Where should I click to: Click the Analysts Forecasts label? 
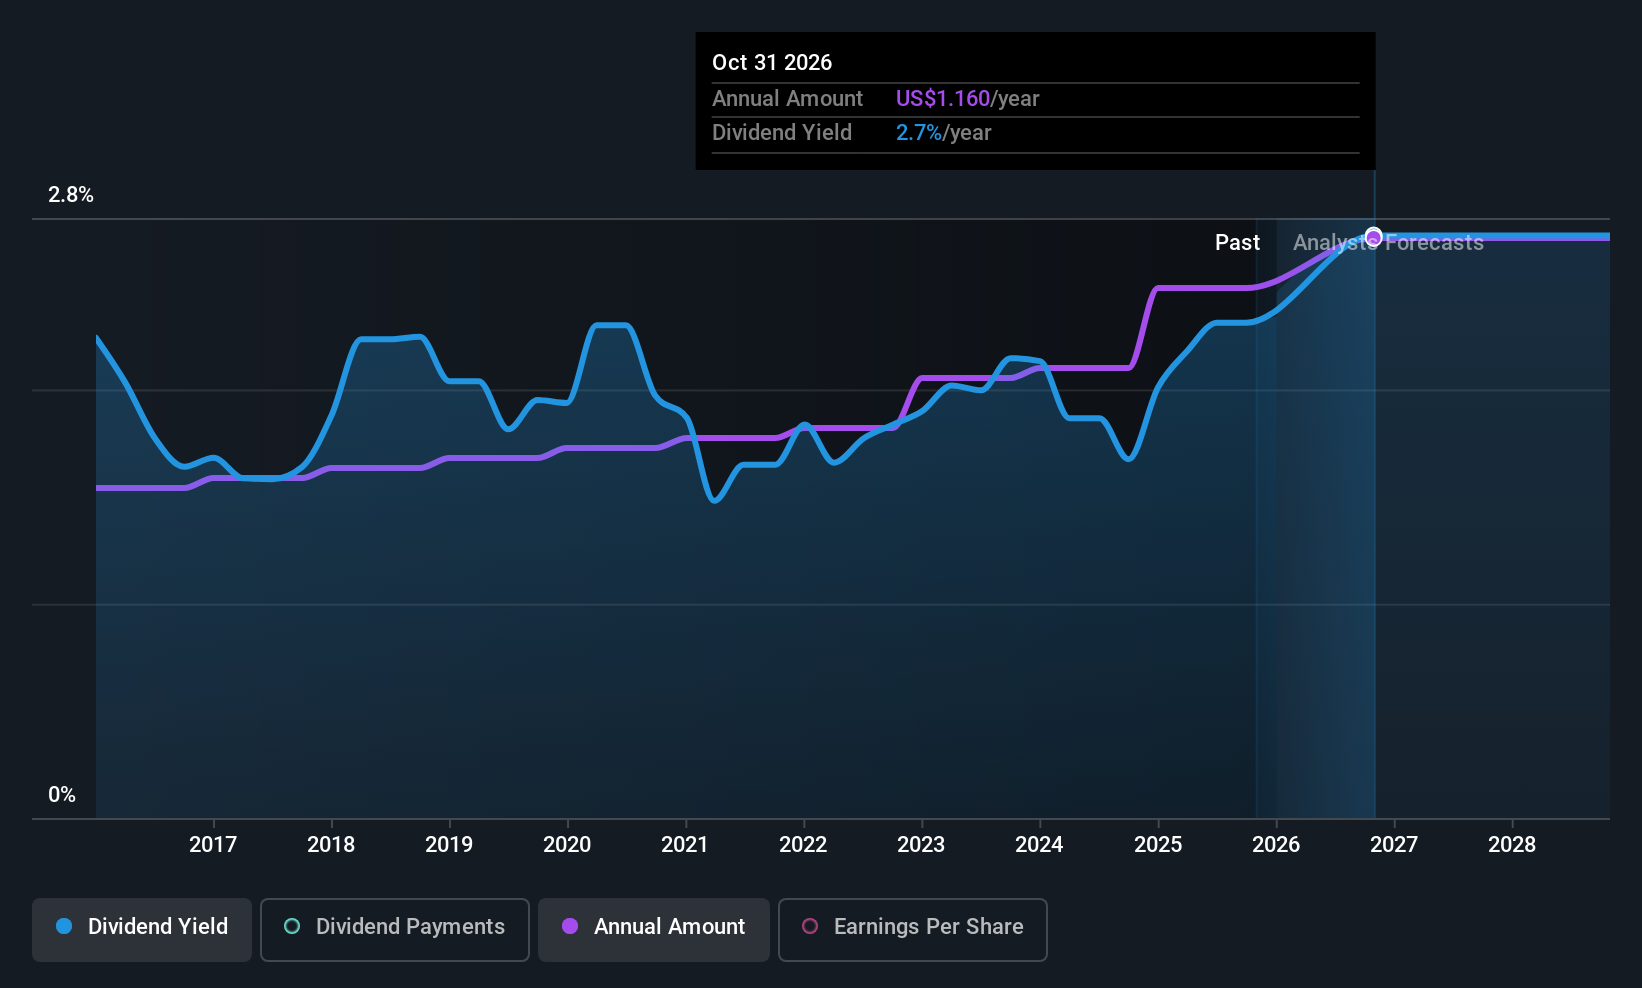1388,242
